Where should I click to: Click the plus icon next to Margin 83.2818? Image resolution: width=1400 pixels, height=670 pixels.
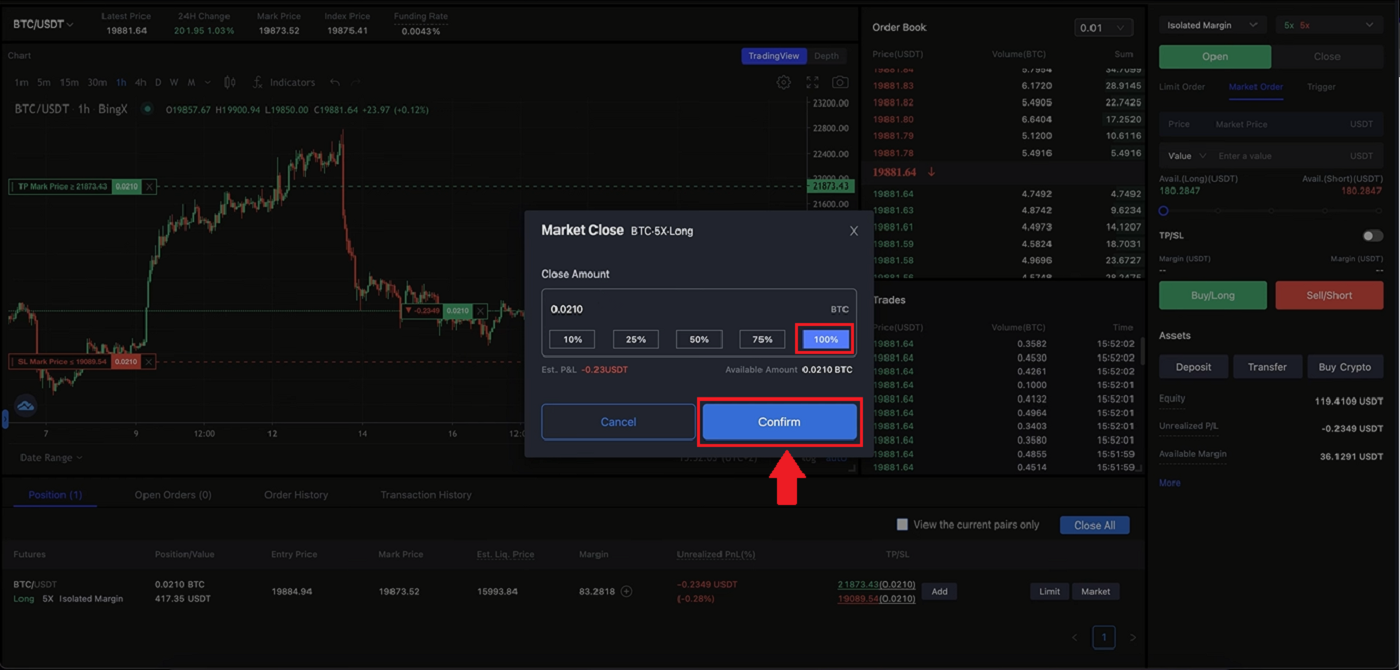[627, 591]
